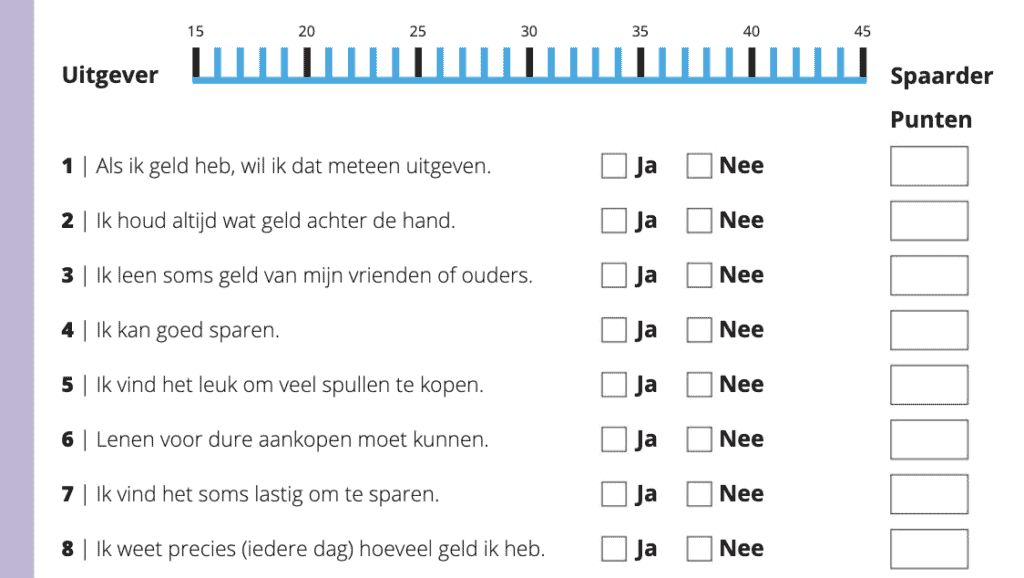Tick Nee for question 3 about borrowing money
This screenshot has height=578, width=1024.
click(x=699, y=275)
